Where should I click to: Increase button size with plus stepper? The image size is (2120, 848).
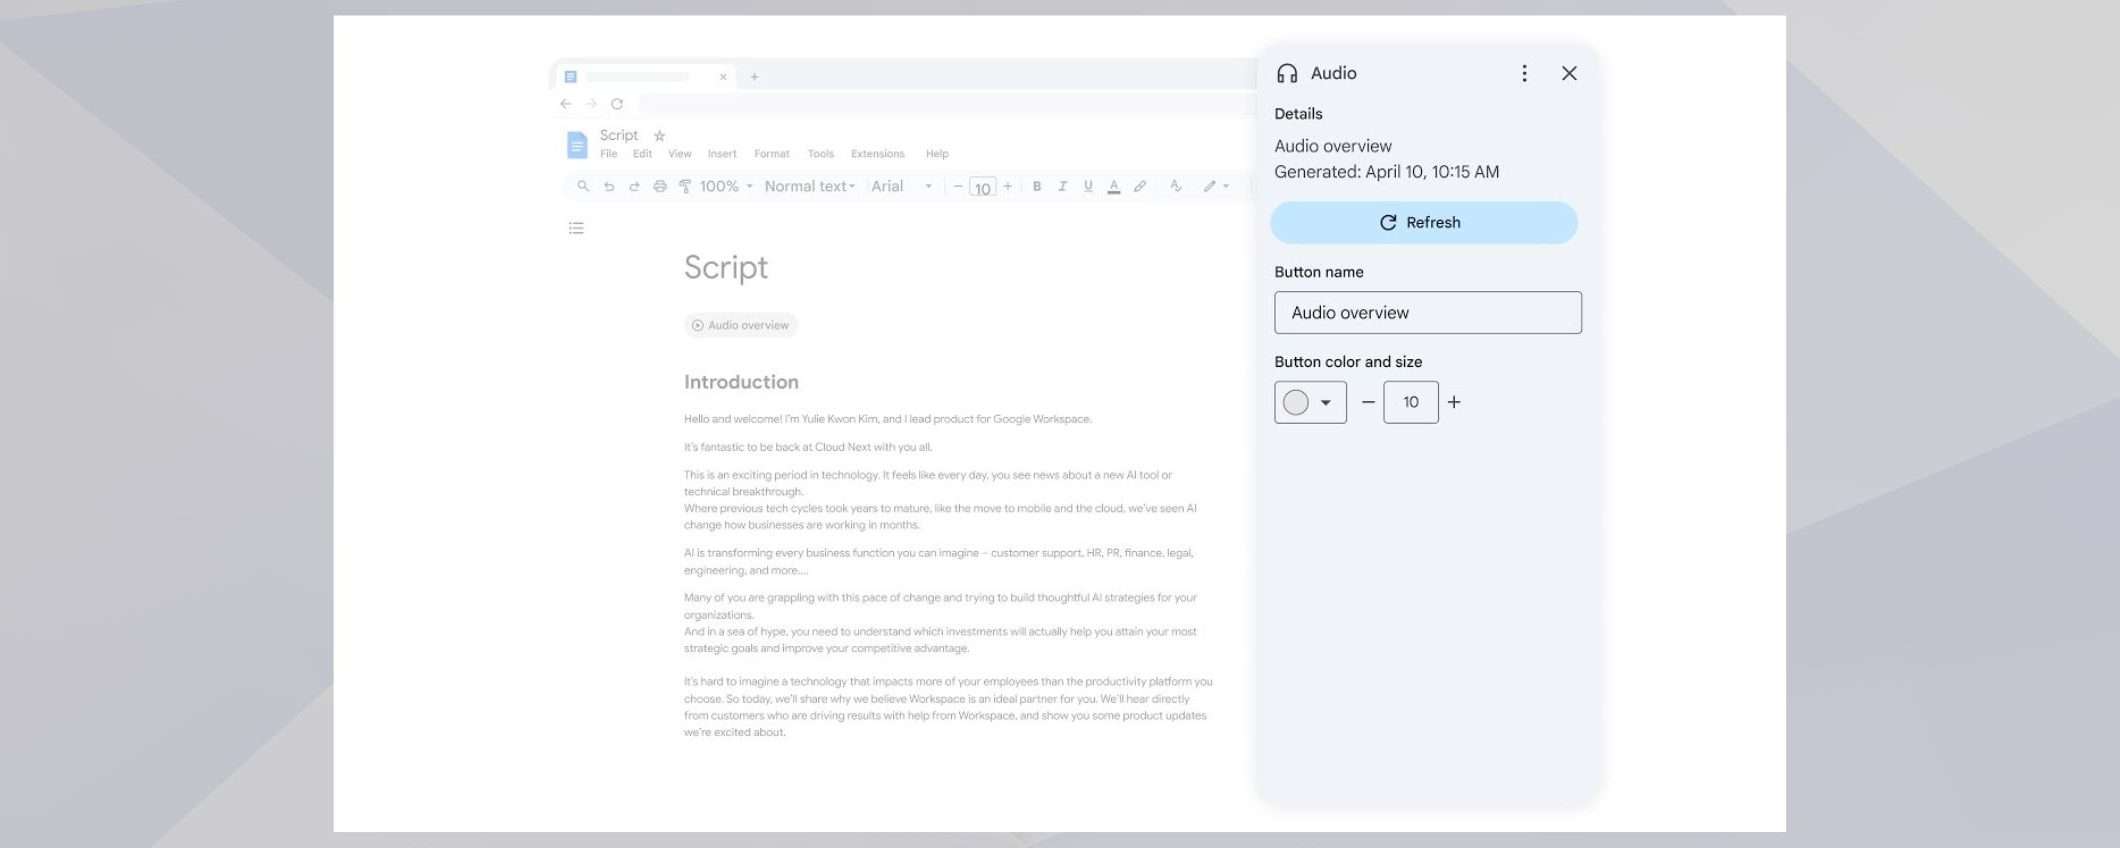[1454, 402]
